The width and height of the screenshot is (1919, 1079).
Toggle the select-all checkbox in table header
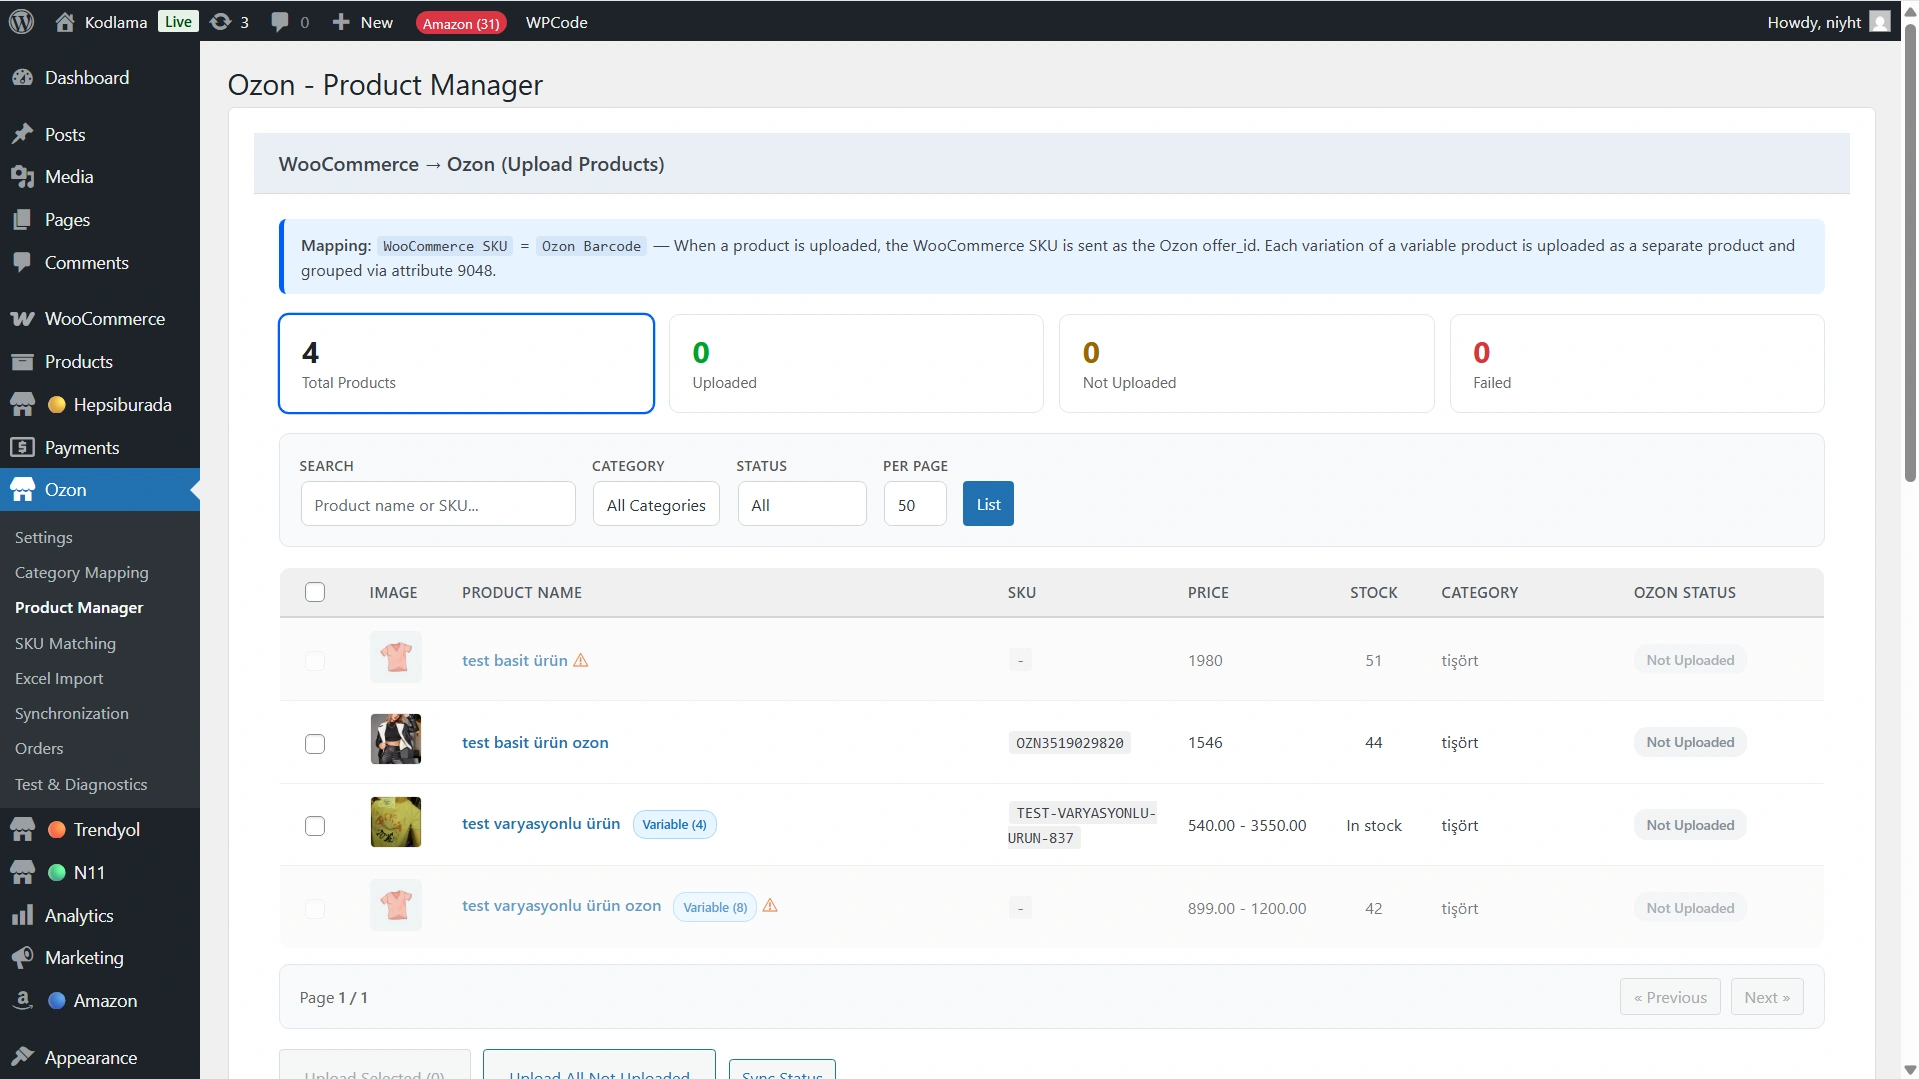click(315, 592)
